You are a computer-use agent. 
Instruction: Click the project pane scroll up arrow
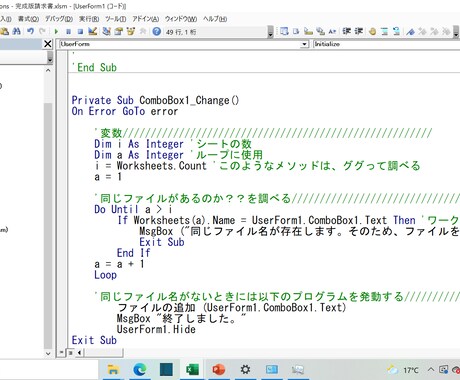[x=48, y=70]
